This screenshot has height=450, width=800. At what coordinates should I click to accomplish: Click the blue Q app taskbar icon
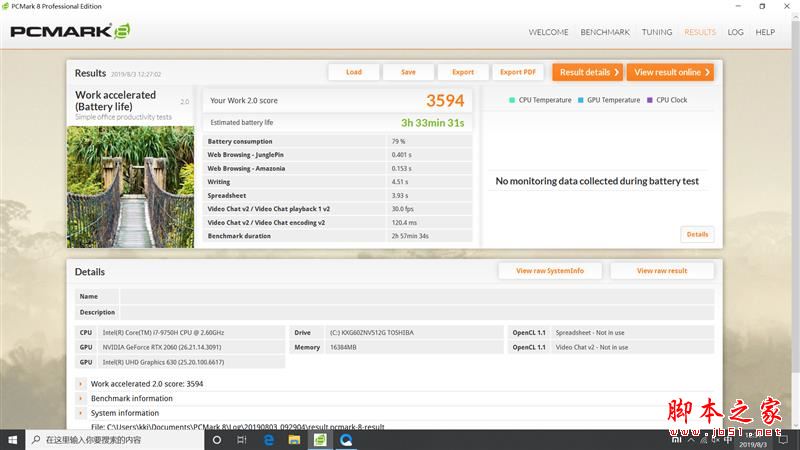coord(346,440)
